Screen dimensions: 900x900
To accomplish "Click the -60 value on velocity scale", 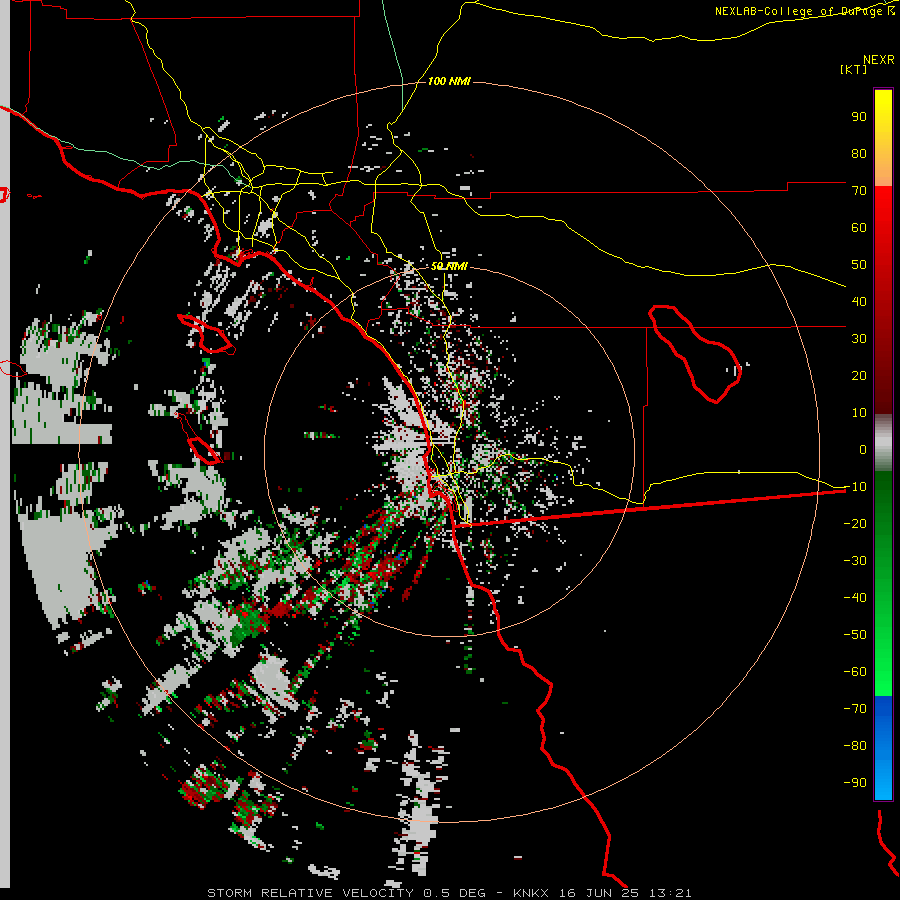I will [855, 672].
